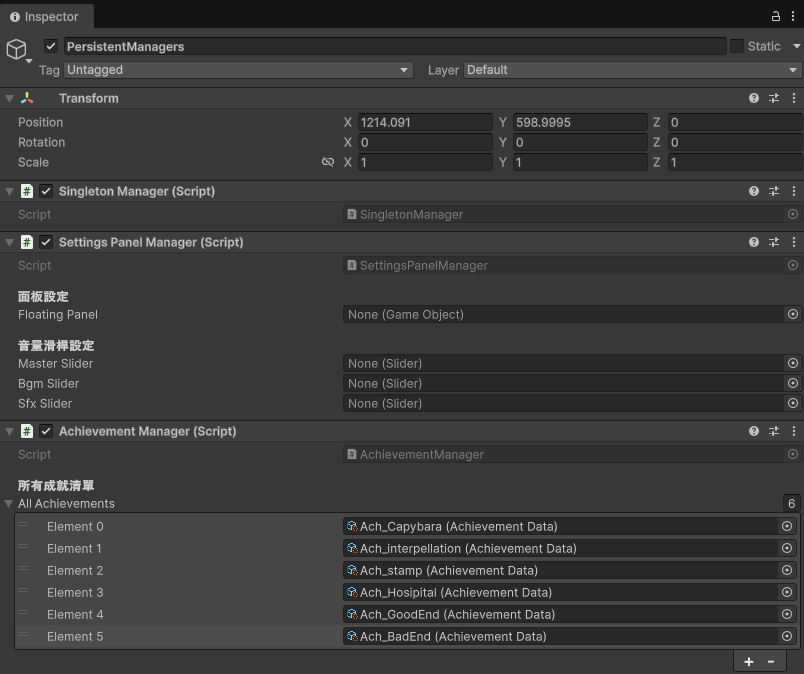Open the object picker for Ach_Capybara element
804x674 pixels.
tap(787, 526)
